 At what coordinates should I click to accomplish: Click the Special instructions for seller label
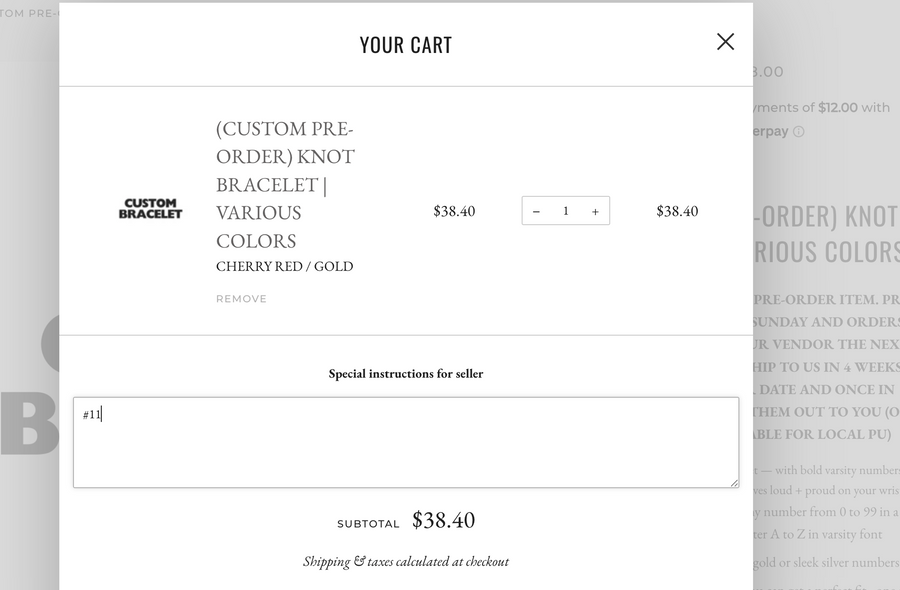pyautogui.click(x=405, y=374)
